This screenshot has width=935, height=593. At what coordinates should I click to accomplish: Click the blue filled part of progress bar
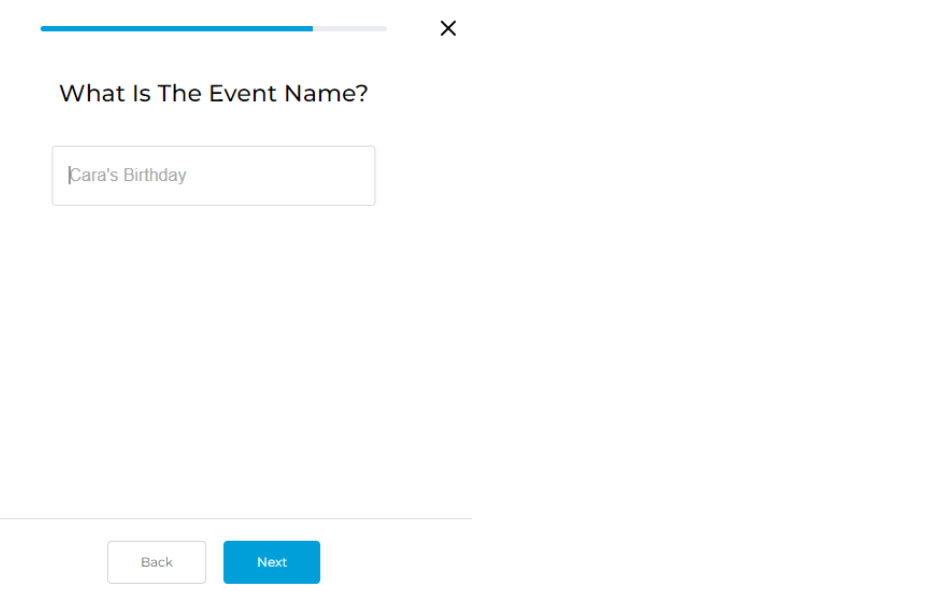click(x=176, y=29)
